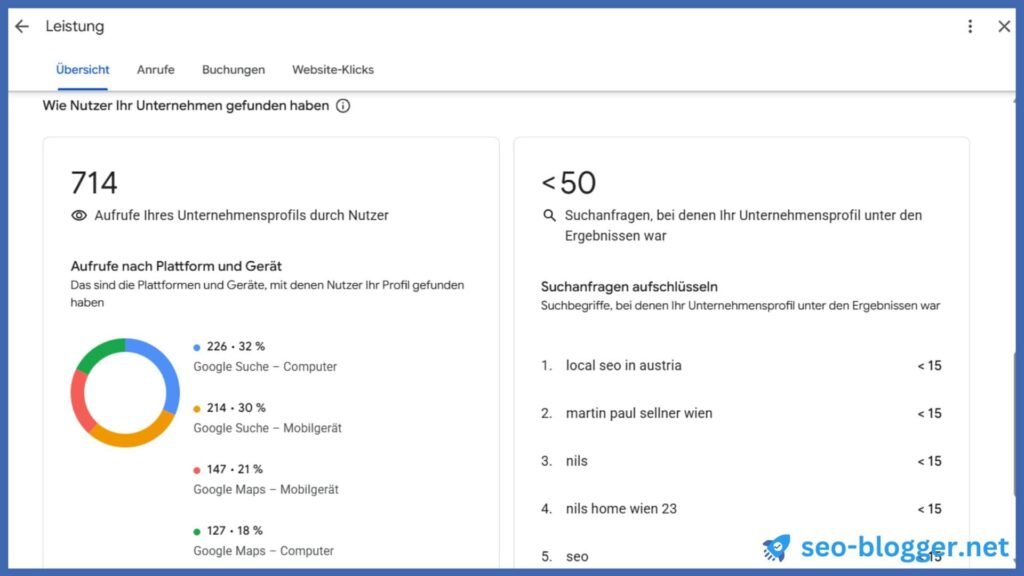Select search term 'local seo in austria'

[x=624, y=366]
